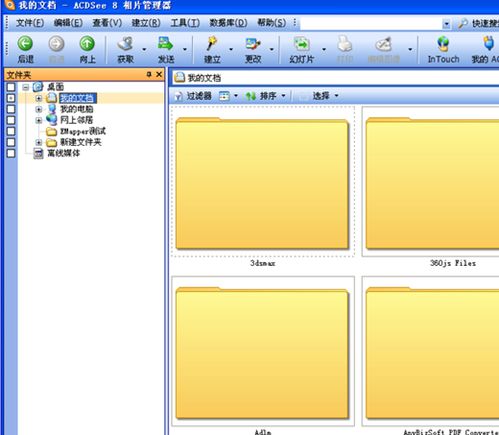Expand the 网上邻居 tree node

click(39, 120)
